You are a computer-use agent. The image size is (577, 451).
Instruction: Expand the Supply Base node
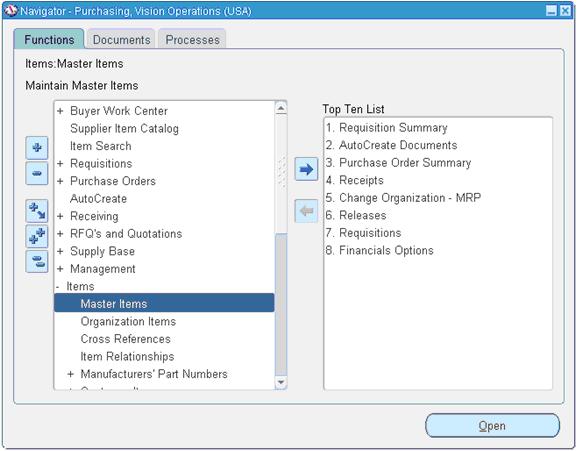[60, 251]
